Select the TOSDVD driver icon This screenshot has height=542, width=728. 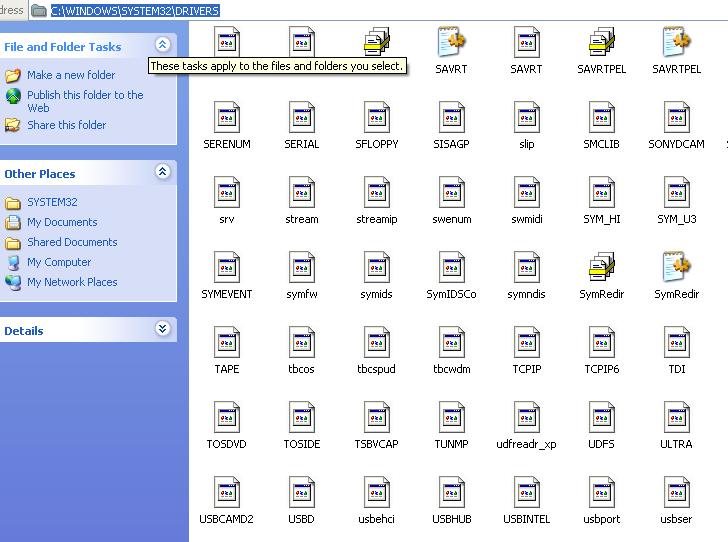(227, 418)
